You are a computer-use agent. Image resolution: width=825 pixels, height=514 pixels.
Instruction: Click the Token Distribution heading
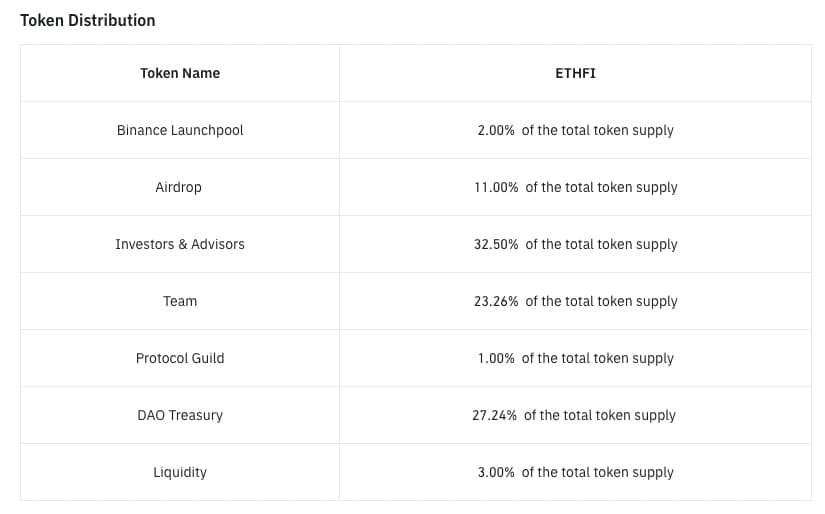pos(88,20)
